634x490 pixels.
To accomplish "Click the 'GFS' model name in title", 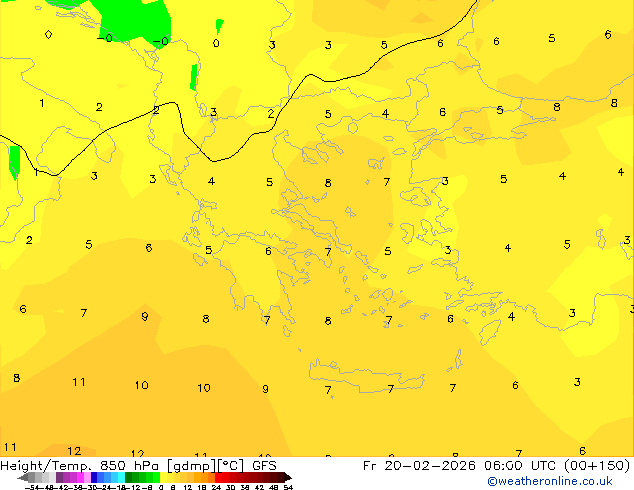I will pyautogui.click(x=264, y=466).
